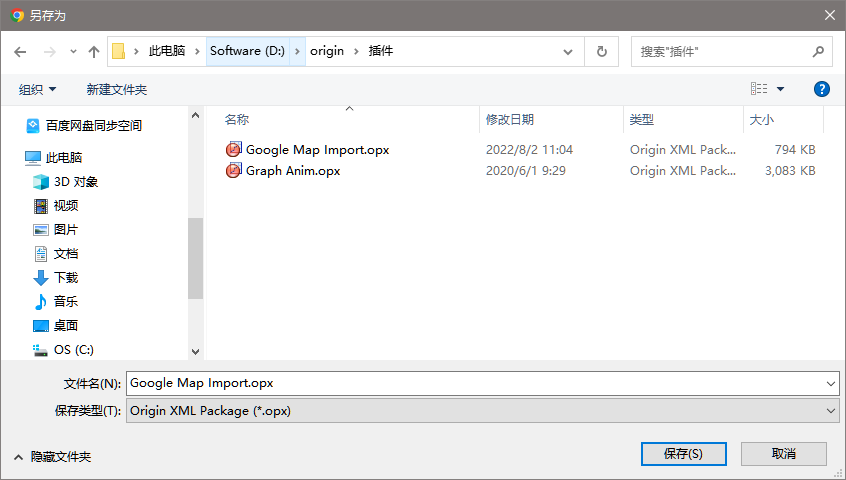Click the date 2022/8/2 11:04
Image resolution: width=846 pixels, height=480 pixels.
(x=529, y=150)
